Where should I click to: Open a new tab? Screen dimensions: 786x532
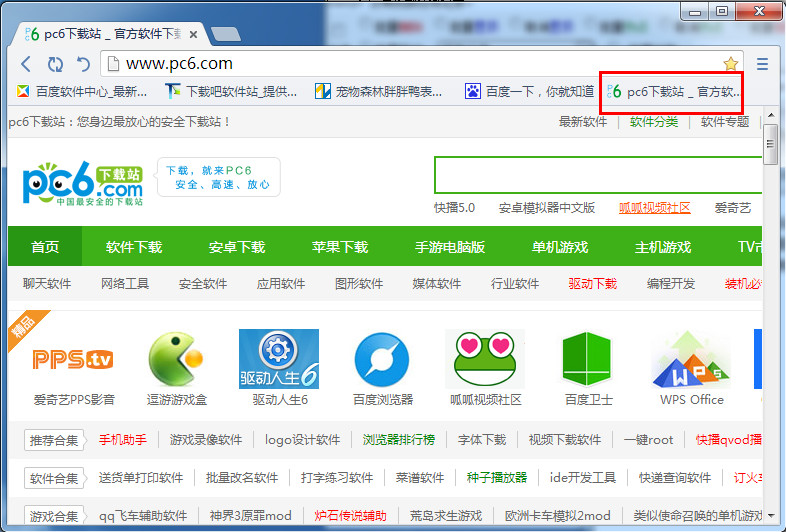click(x=226, y=34)
